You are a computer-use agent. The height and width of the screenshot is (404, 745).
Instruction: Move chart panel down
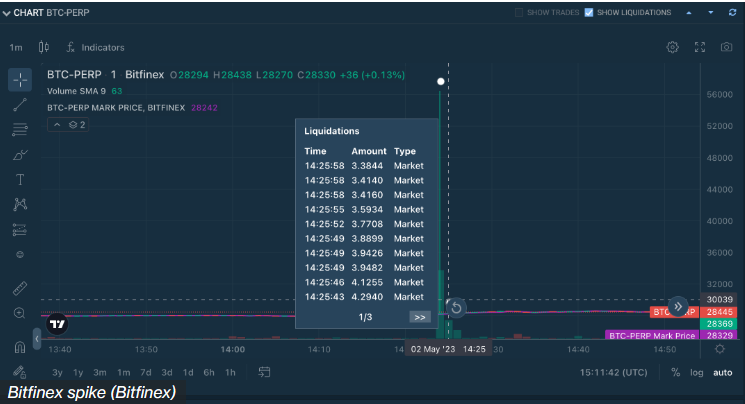coord(711,13)
